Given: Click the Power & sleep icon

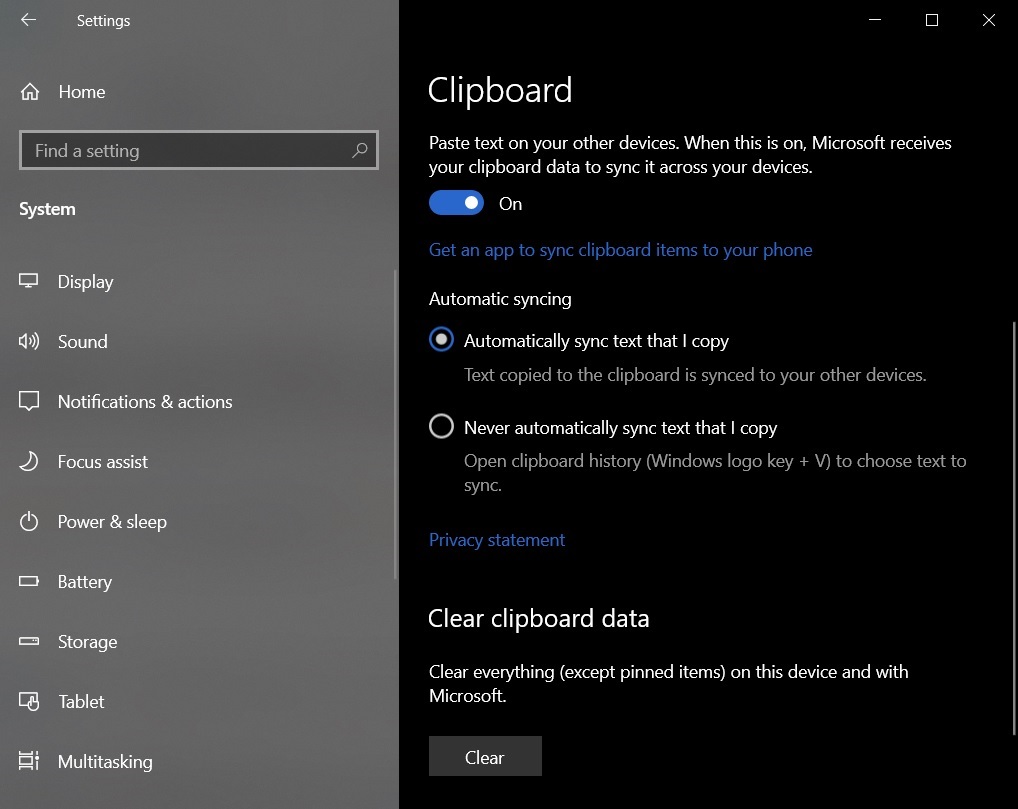Looking at the screenshot, I should 29,521.
